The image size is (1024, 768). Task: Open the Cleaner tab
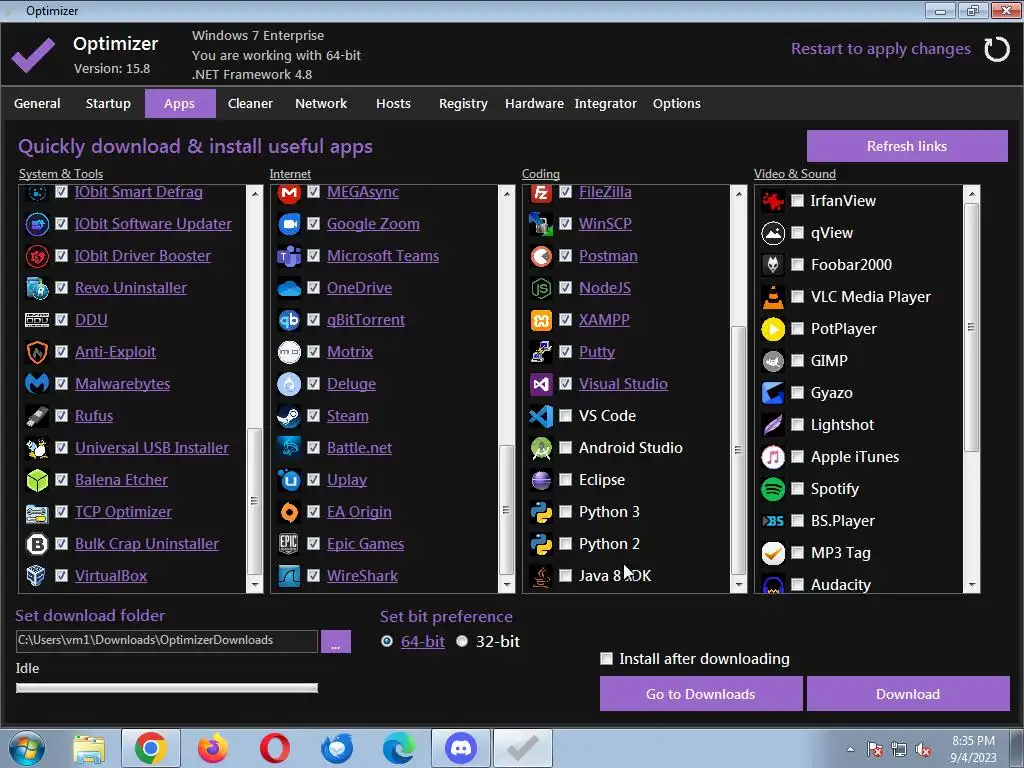[x=250, y=104]
